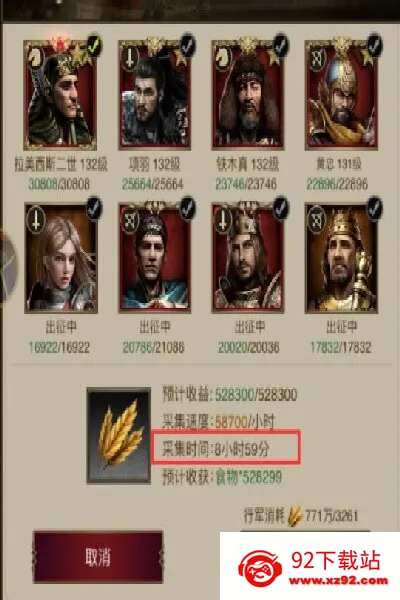Select the 铁木真 hero portrait
Screen dimensions: 400x600
coord(248,95)
